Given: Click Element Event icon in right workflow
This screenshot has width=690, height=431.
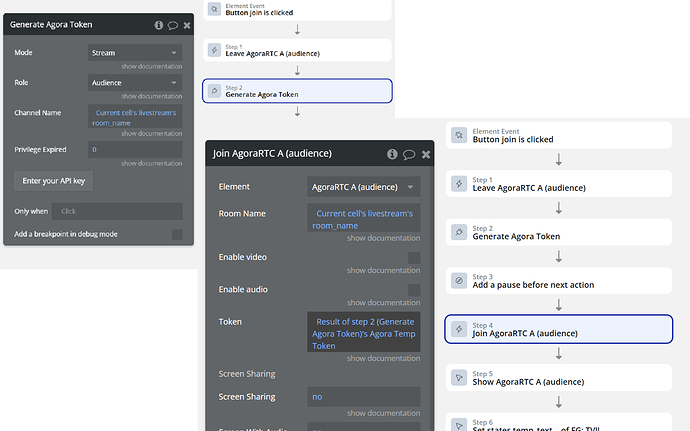Looking at the screenshot, I should pos(459,135).
